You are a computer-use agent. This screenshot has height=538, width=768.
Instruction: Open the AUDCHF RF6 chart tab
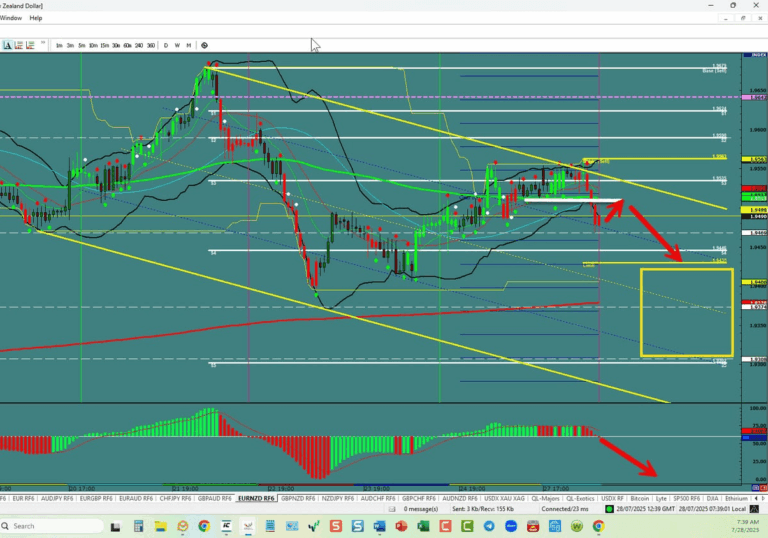[378, 498]
